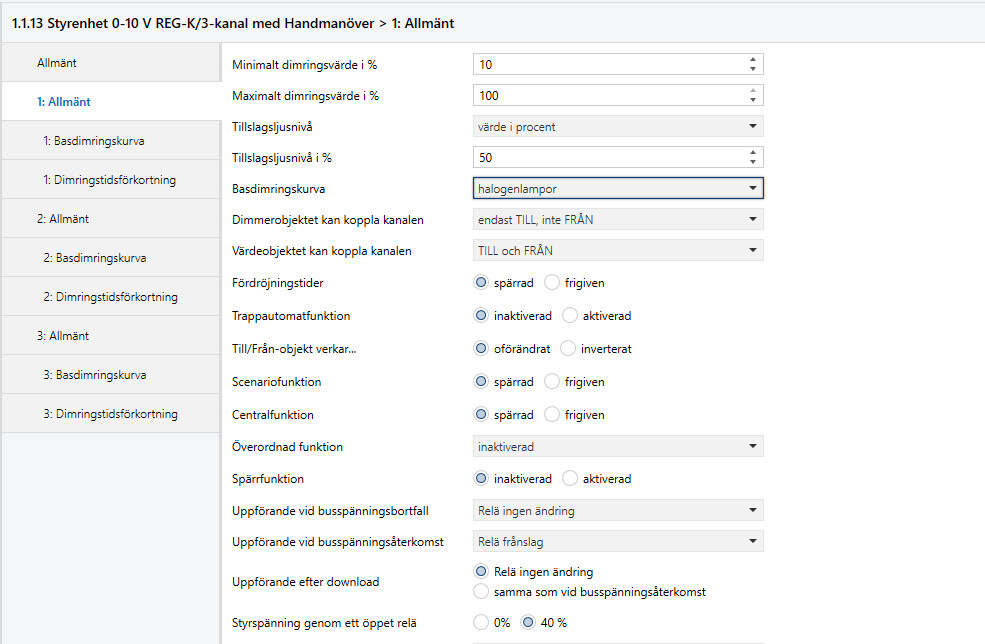Screen dimensions: 985x644
Task: Open Uppförande vid busspänningsåterkomst dropdown
Action: pos(617,542)
